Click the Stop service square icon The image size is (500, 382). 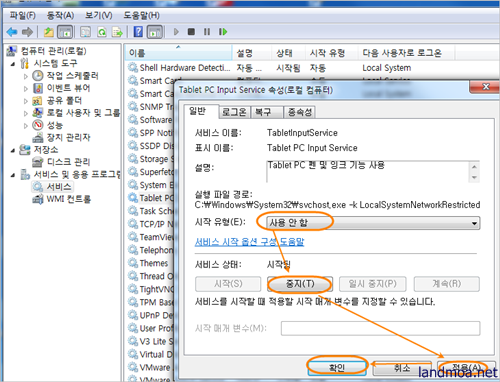191,32
